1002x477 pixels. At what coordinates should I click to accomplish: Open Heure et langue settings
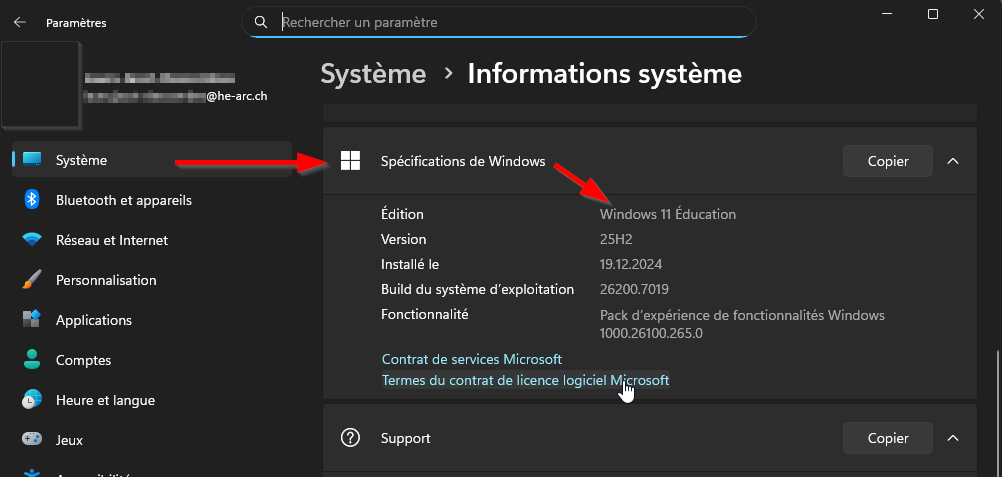[105, 400]
